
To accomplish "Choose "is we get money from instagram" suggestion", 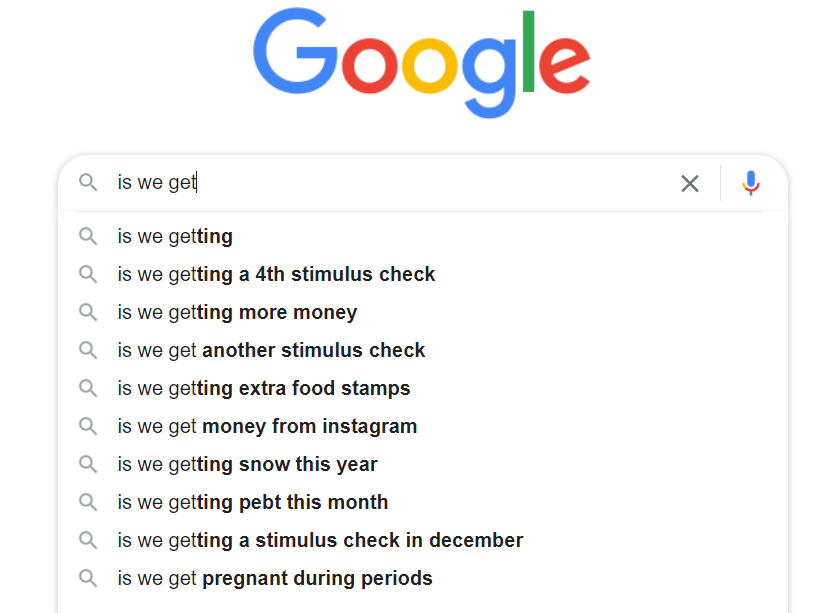I will [266, 426].
